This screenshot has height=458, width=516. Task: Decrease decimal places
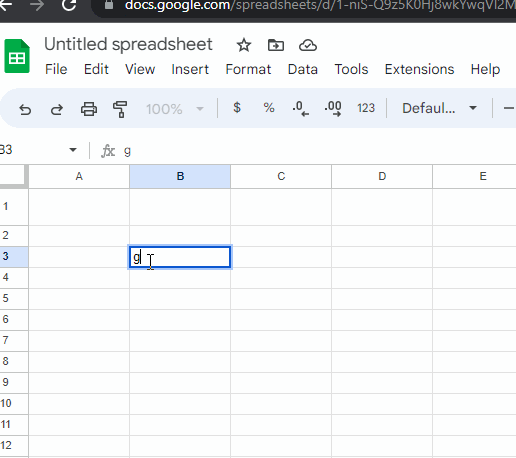(300, 109)
